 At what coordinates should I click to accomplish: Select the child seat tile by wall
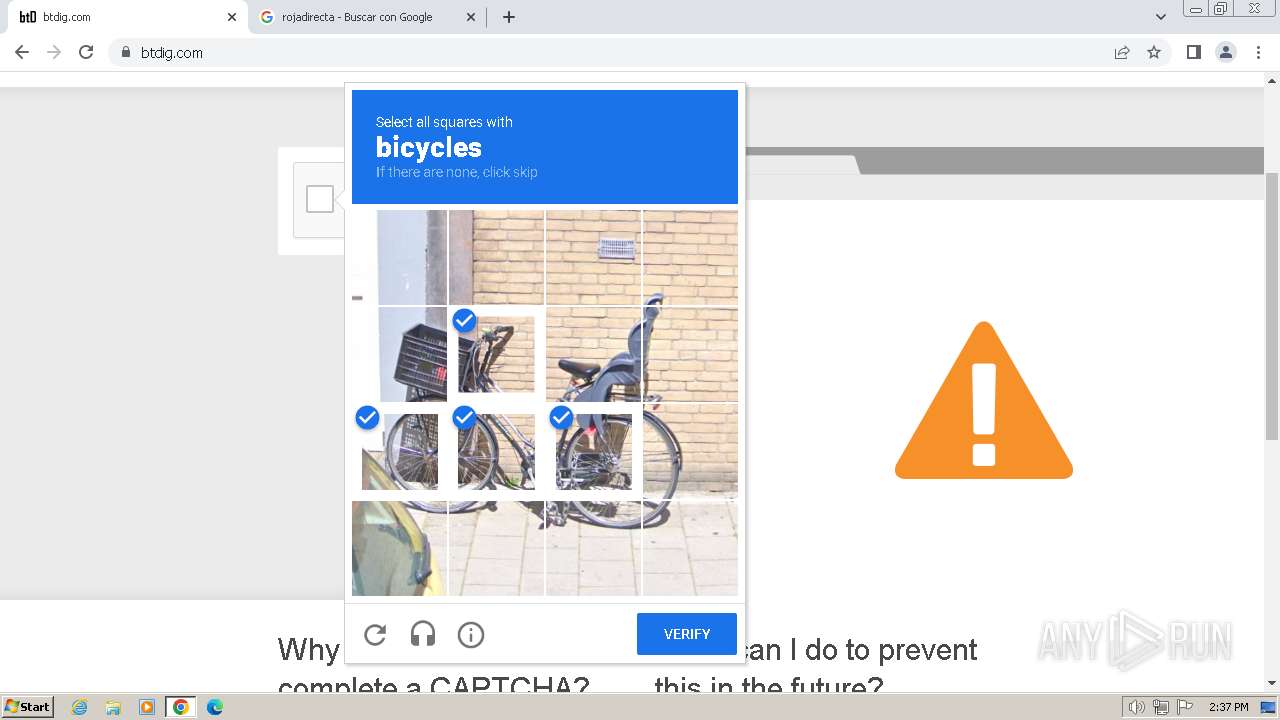tap(690, 354)
